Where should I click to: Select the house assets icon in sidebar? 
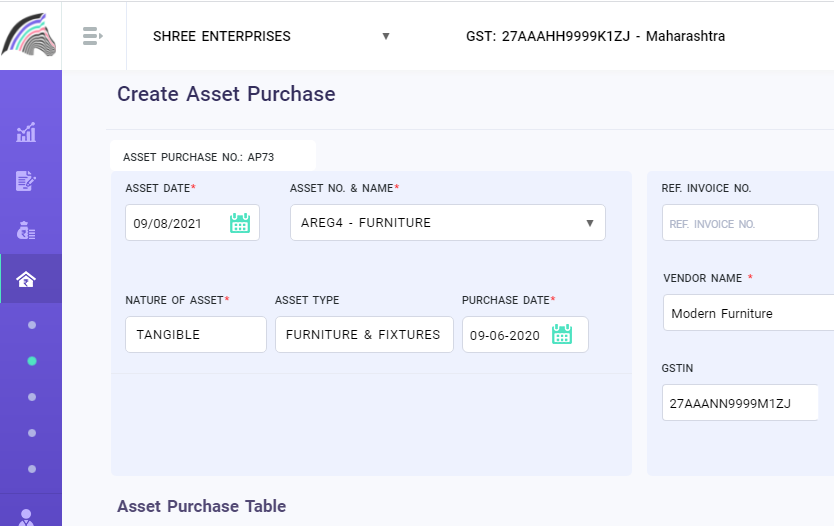pos(27,279)
